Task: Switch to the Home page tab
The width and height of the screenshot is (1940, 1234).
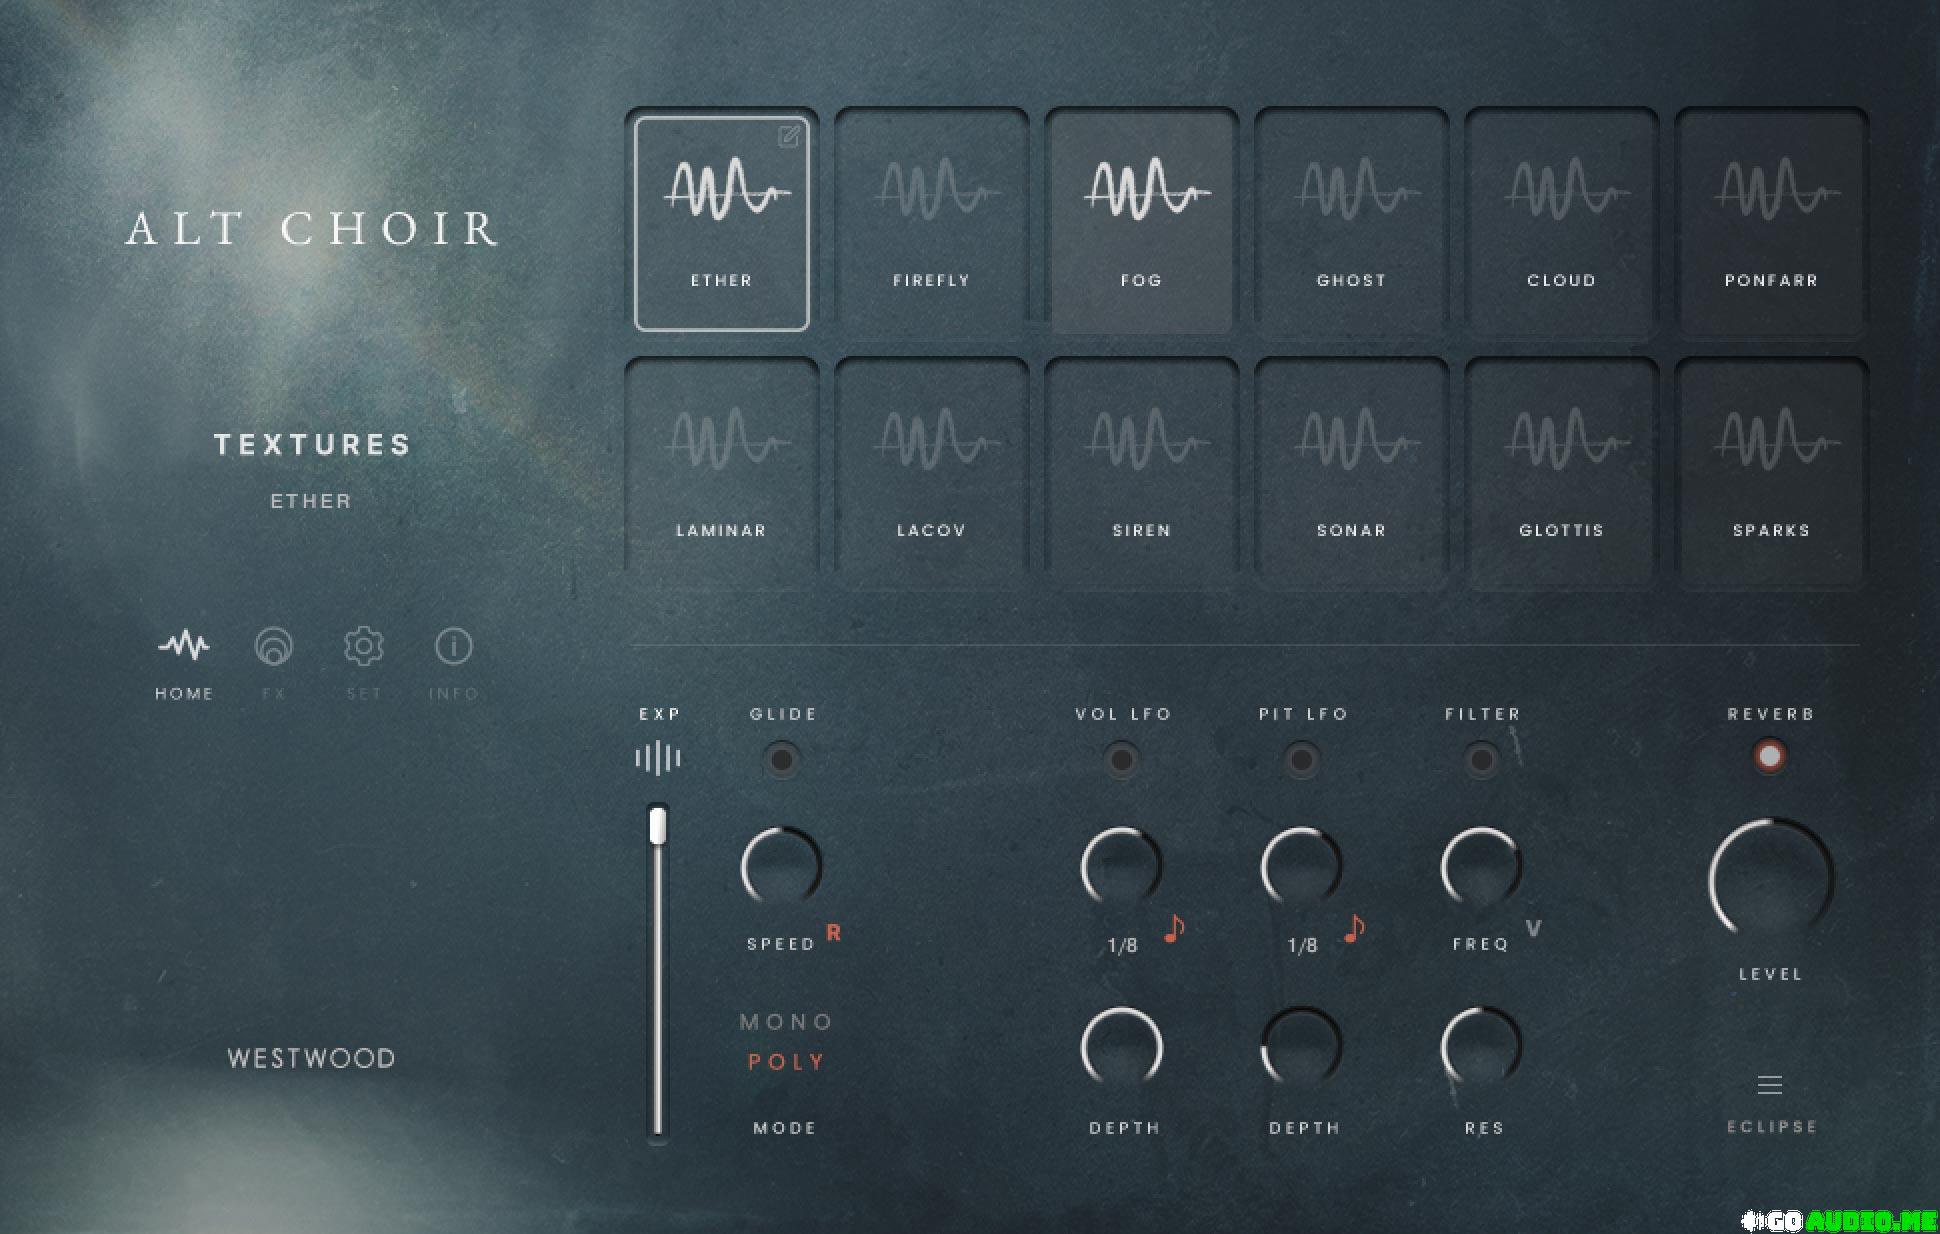Action: 184,648
